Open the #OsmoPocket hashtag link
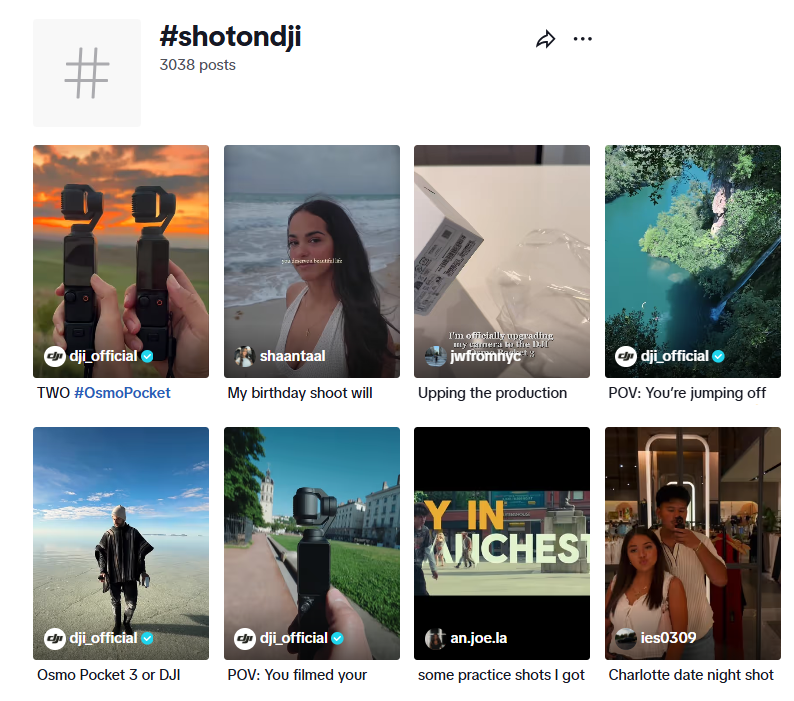 (x=122, y=393)
